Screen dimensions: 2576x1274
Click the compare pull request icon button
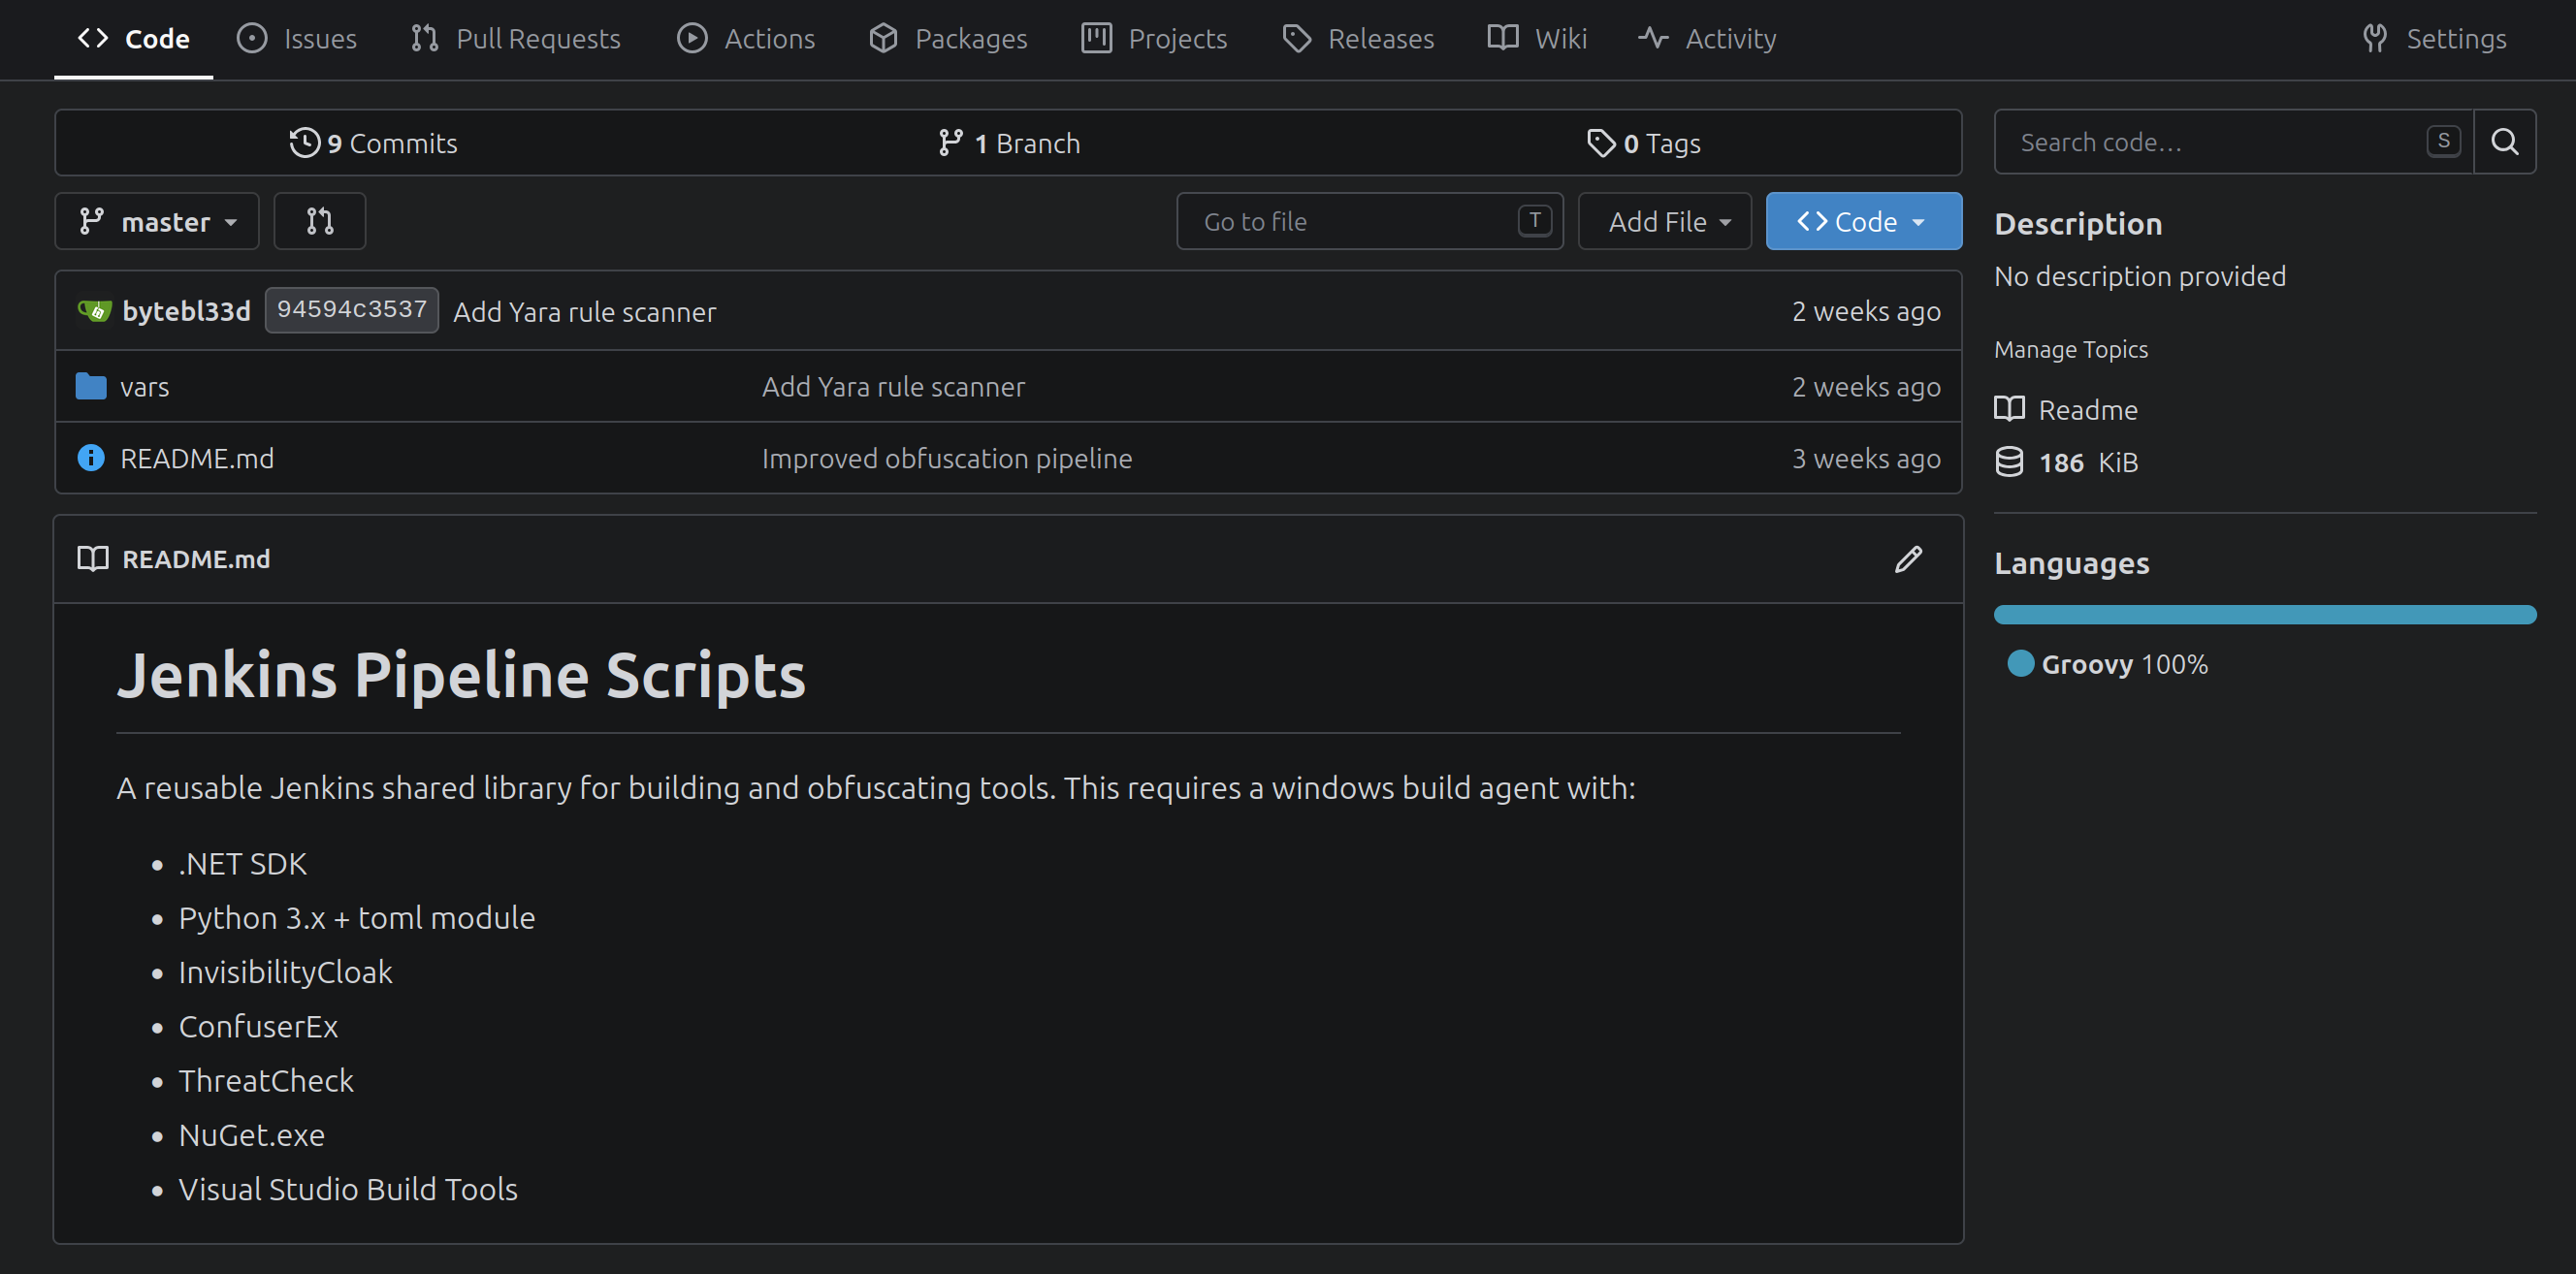320,221
